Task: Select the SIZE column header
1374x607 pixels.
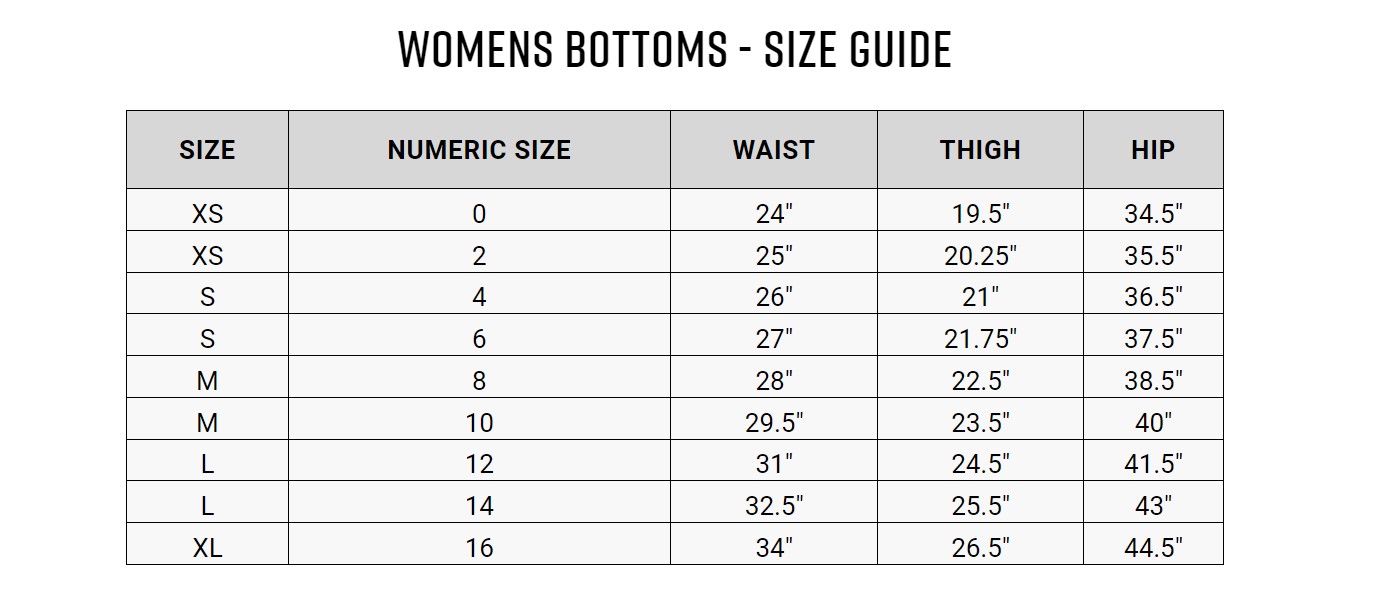Action: click(x=207, y=150)
